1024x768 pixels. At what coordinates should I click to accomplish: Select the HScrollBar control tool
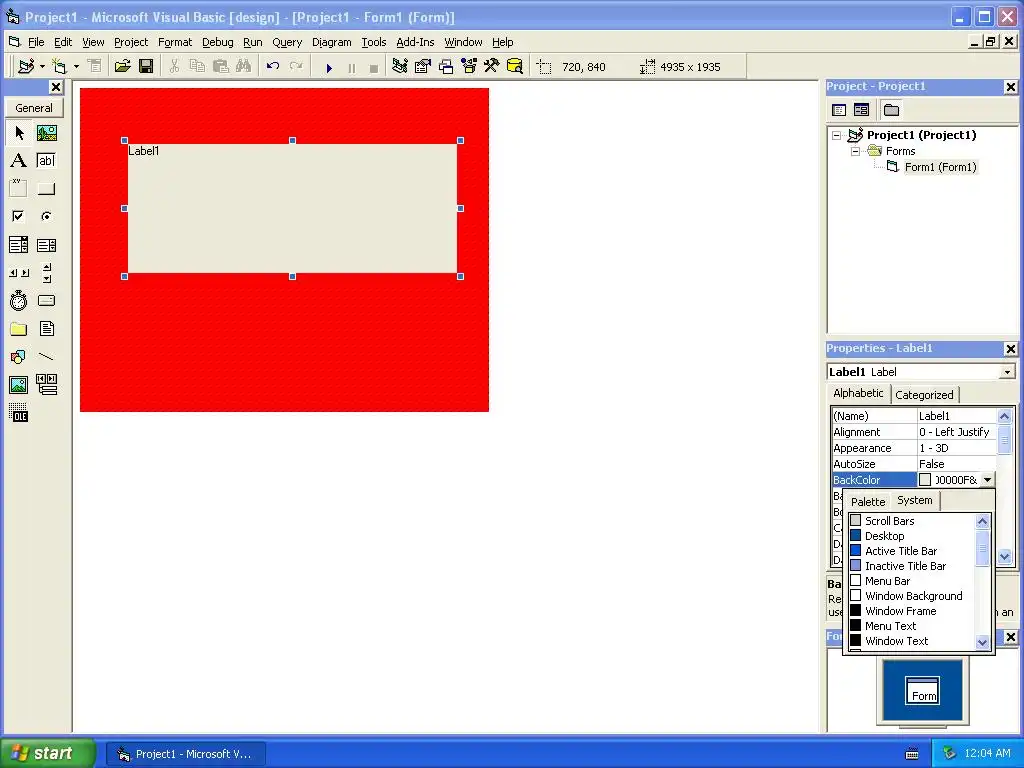[19, 273]
